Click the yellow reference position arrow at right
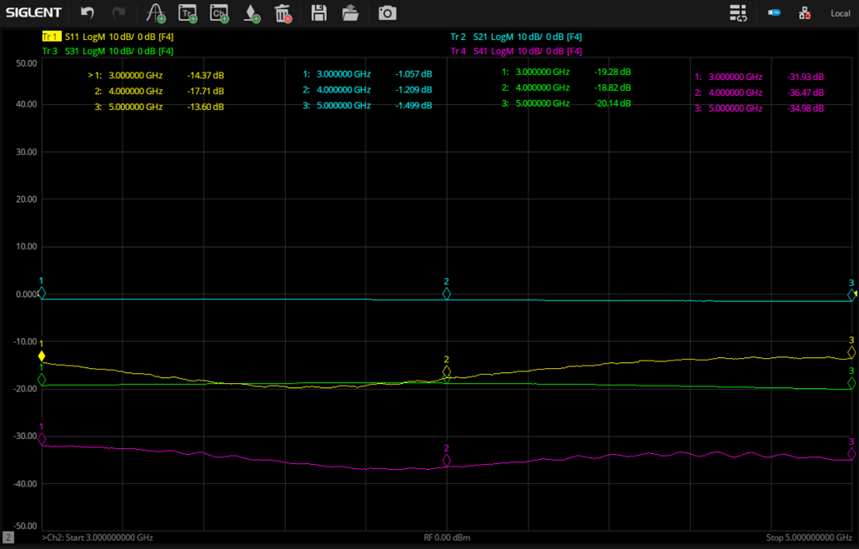 point(856,294)
